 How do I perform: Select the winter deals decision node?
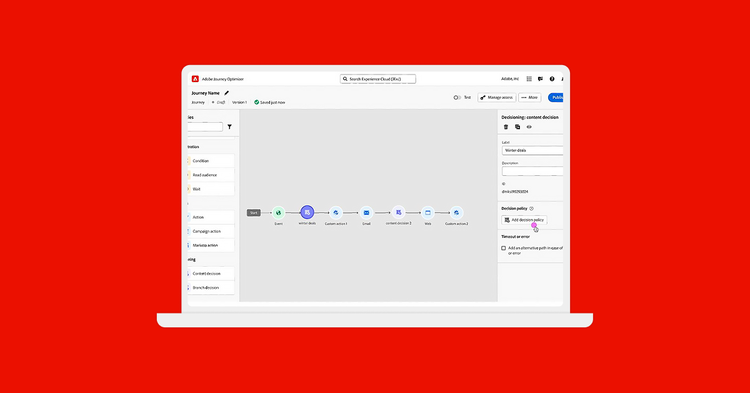tap(307, 212)
